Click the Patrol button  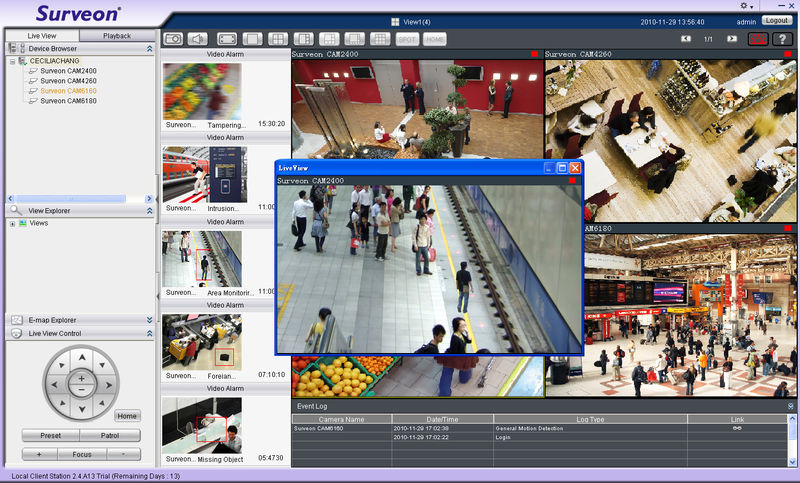(x=110, y=436)
